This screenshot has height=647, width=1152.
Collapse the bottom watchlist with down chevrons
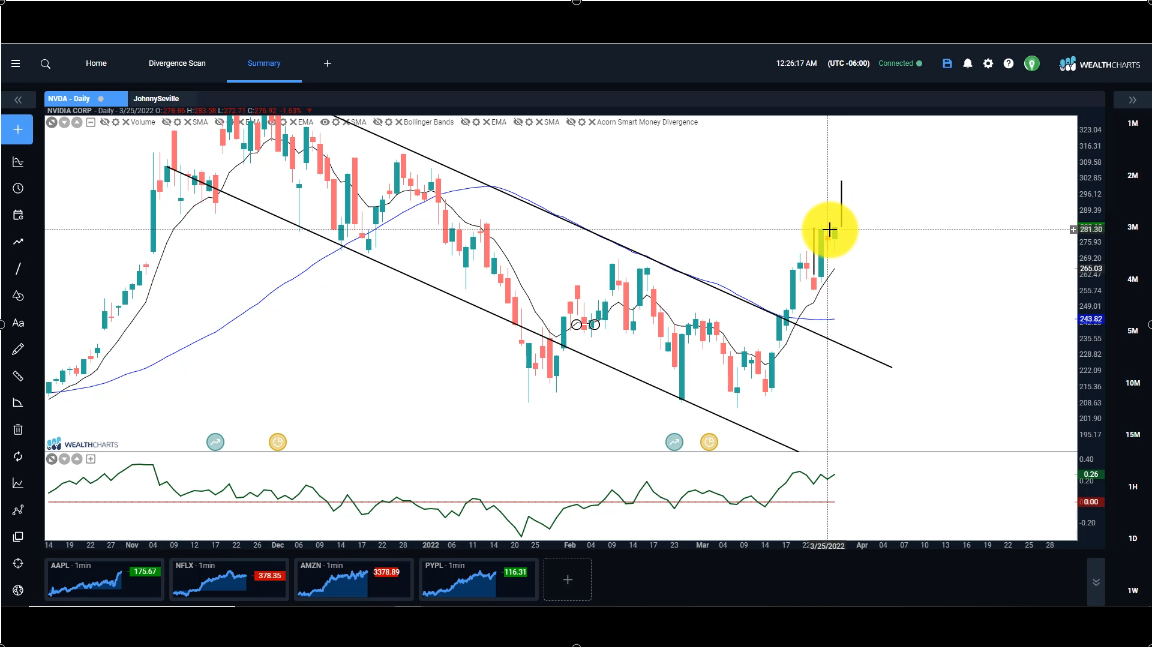(1095, 582)
